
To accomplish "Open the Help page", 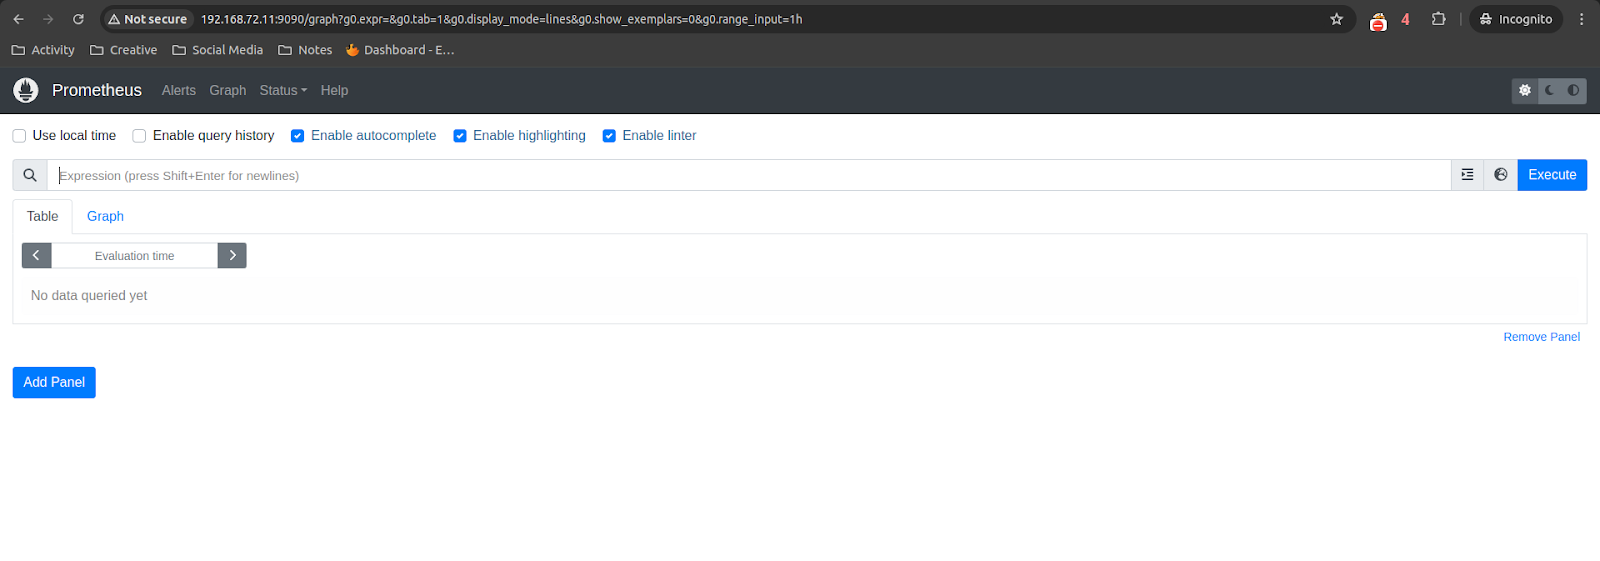I will click(334, 90).
